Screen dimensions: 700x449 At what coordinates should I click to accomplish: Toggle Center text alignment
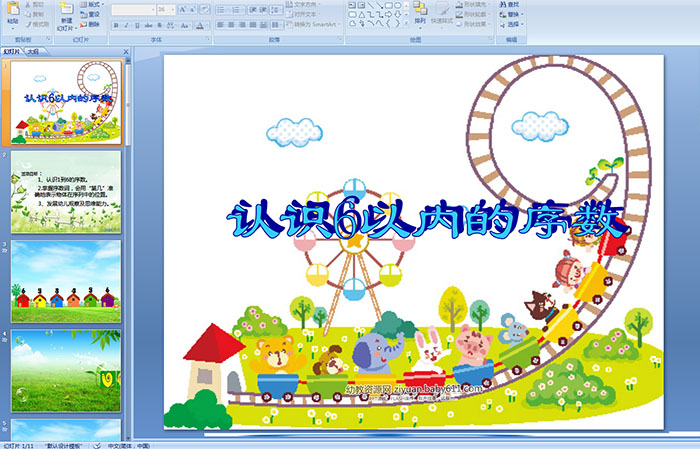tap(231, 25)
